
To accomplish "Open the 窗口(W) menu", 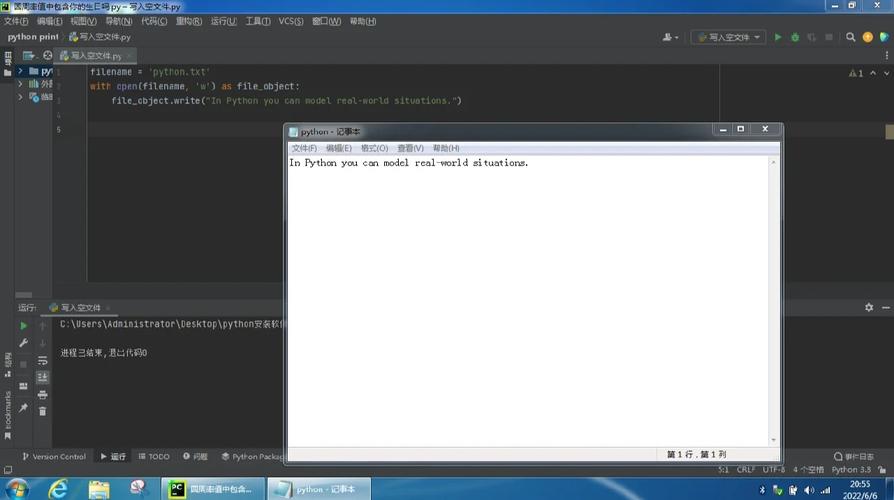I will [327, 21].
